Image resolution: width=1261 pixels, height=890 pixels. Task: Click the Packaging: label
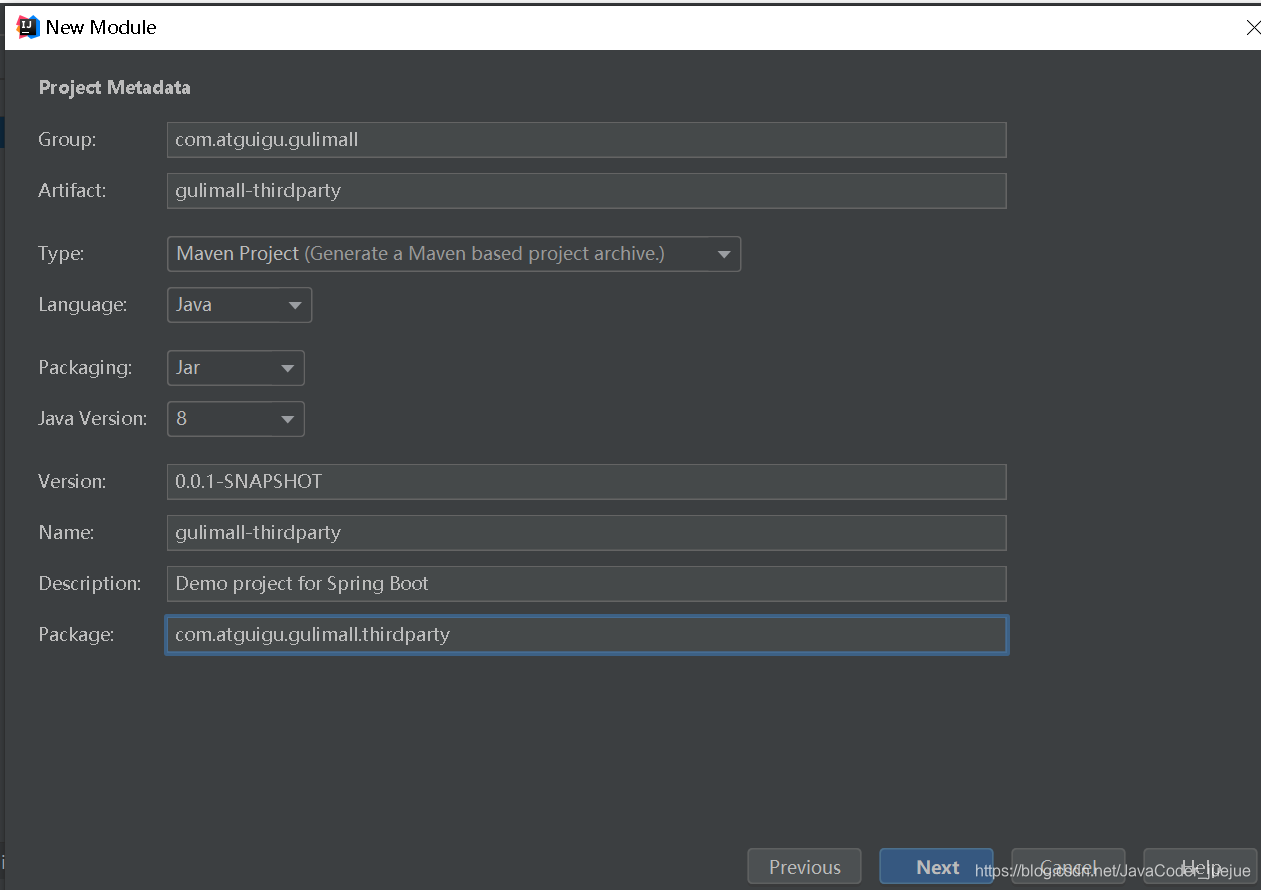tap(85, 368)
